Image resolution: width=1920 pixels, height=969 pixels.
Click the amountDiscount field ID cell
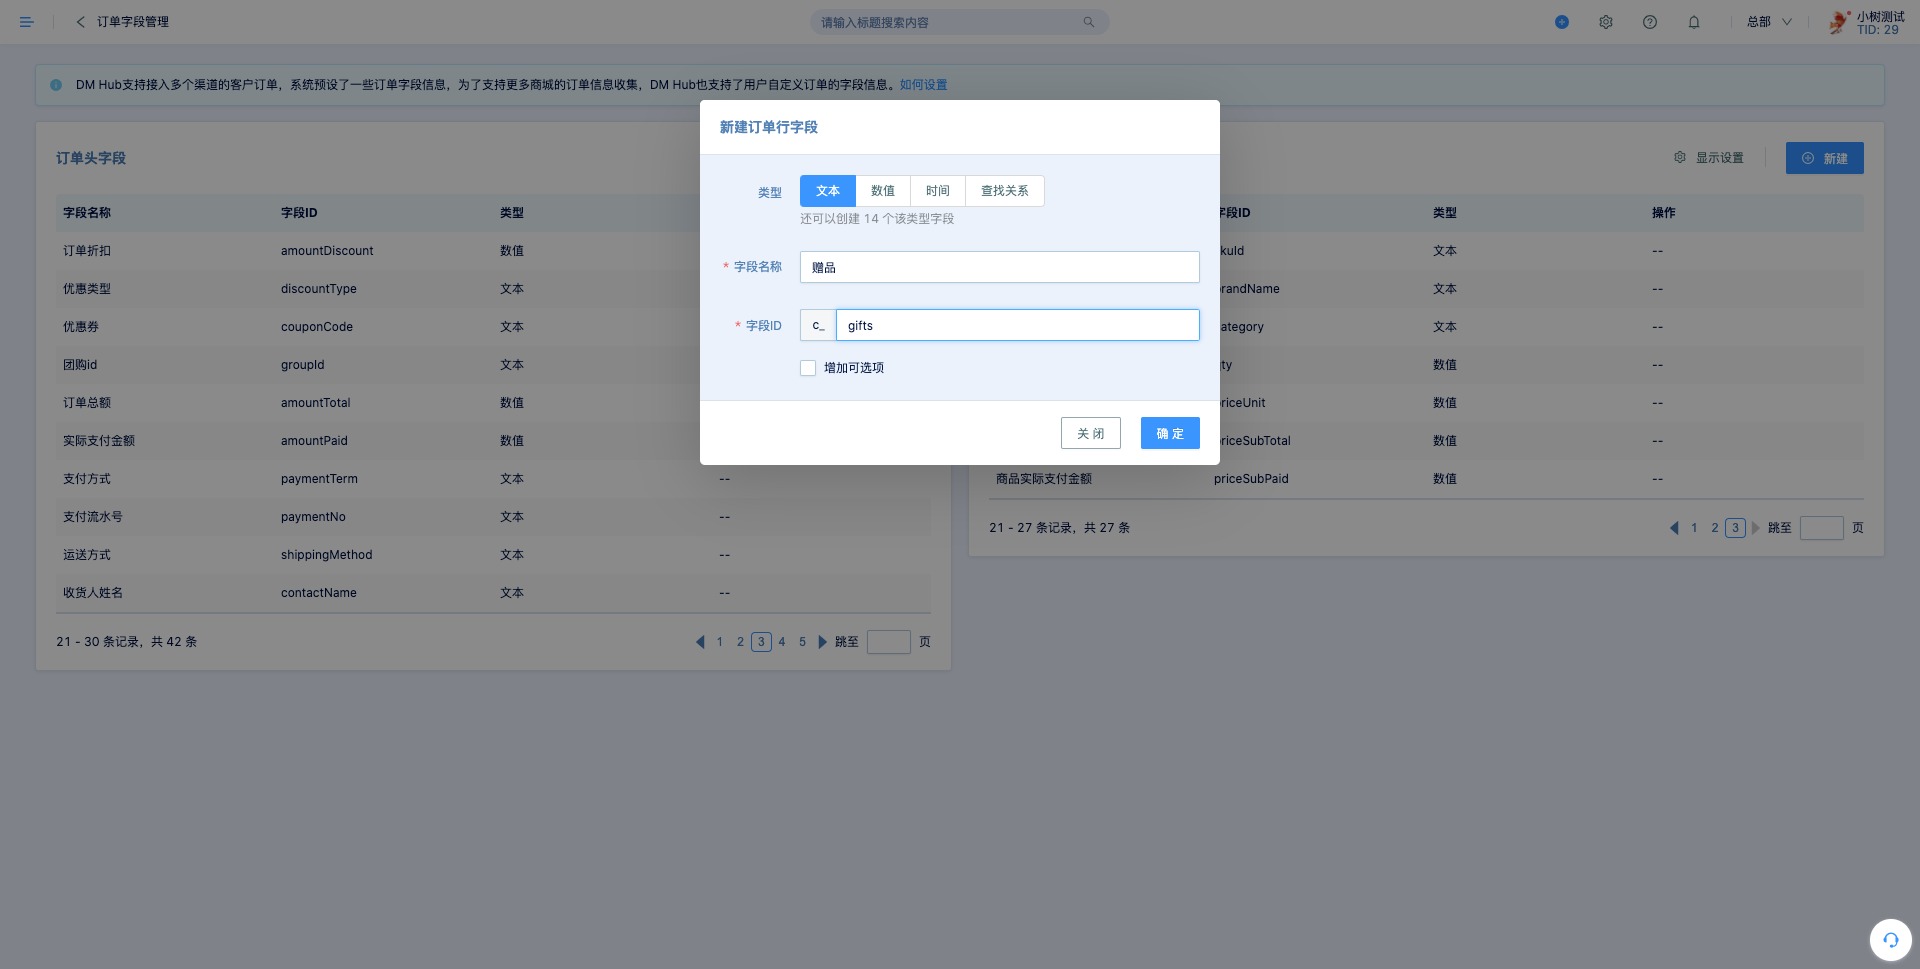point(327,251)
